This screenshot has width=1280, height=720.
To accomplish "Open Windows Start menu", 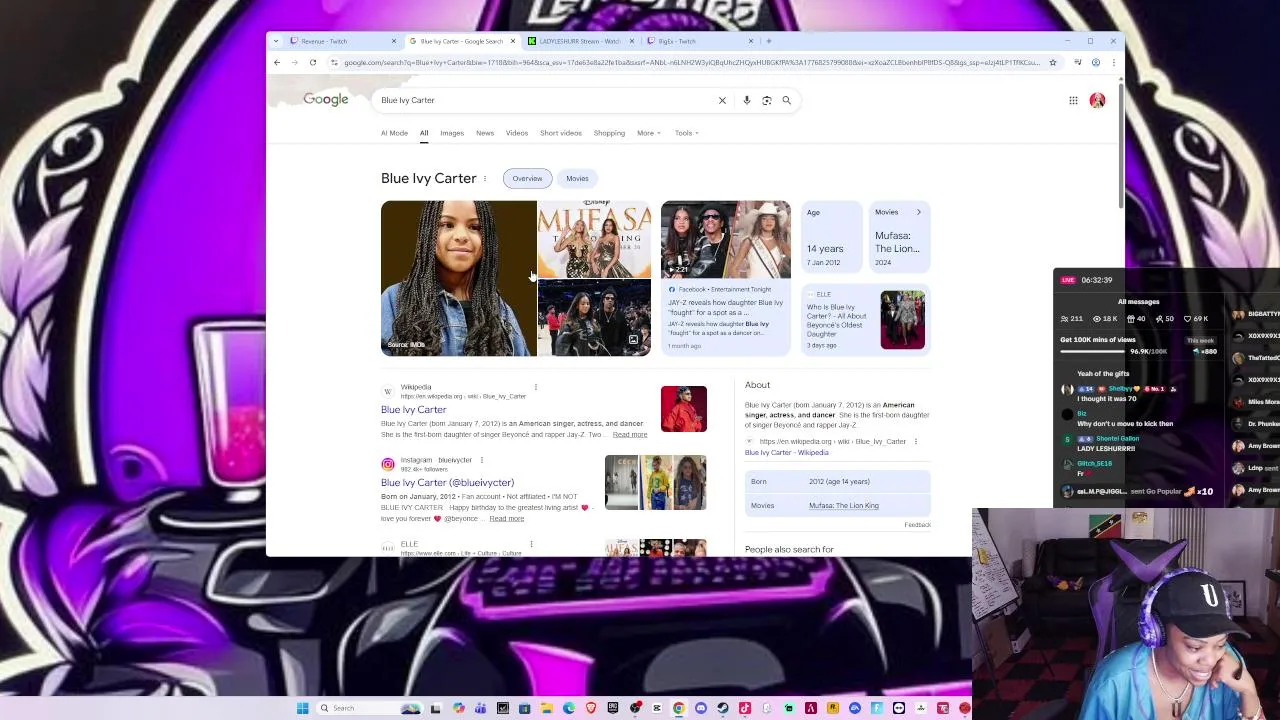I will tap(302, 708).
